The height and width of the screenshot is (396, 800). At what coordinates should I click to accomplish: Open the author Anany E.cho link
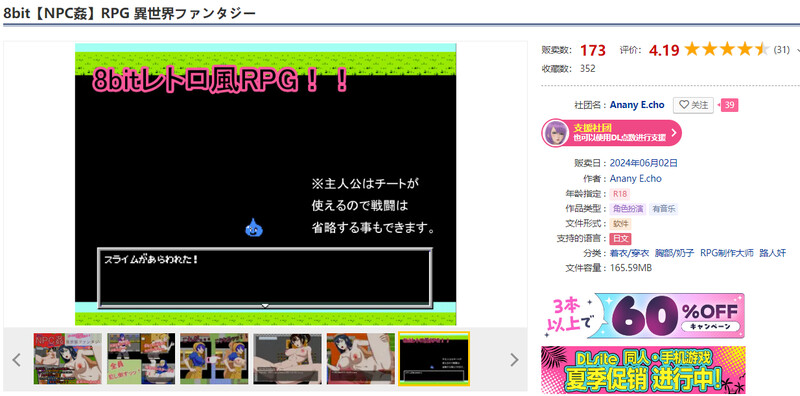point(636,179)
